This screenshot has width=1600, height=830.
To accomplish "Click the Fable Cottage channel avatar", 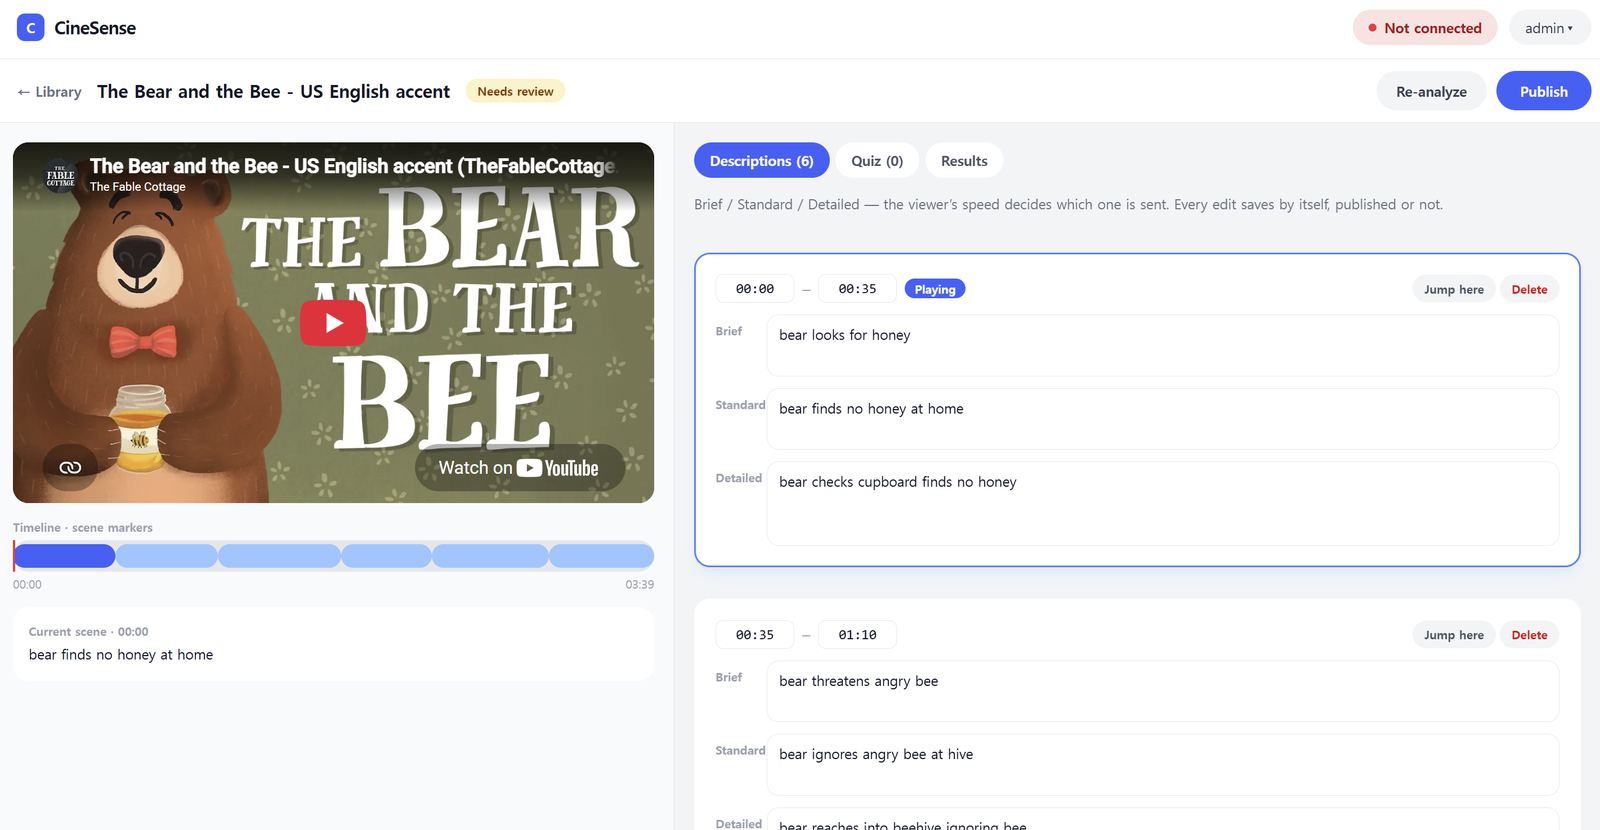I will 61,176.
